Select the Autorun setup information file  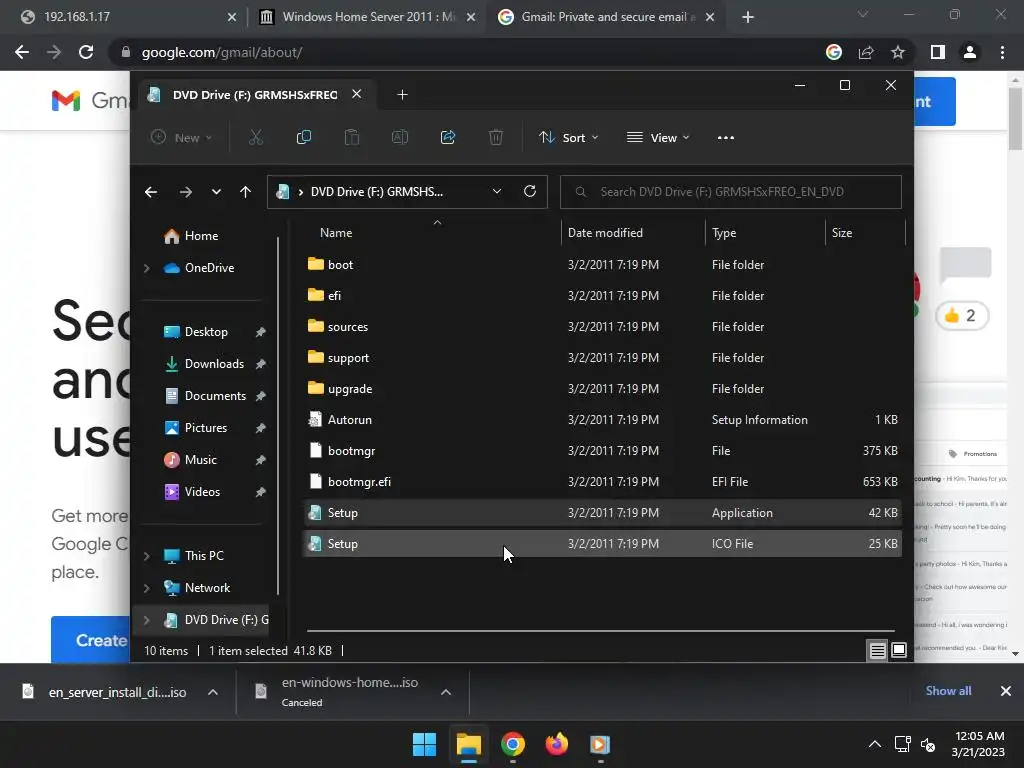pos(602,420)
